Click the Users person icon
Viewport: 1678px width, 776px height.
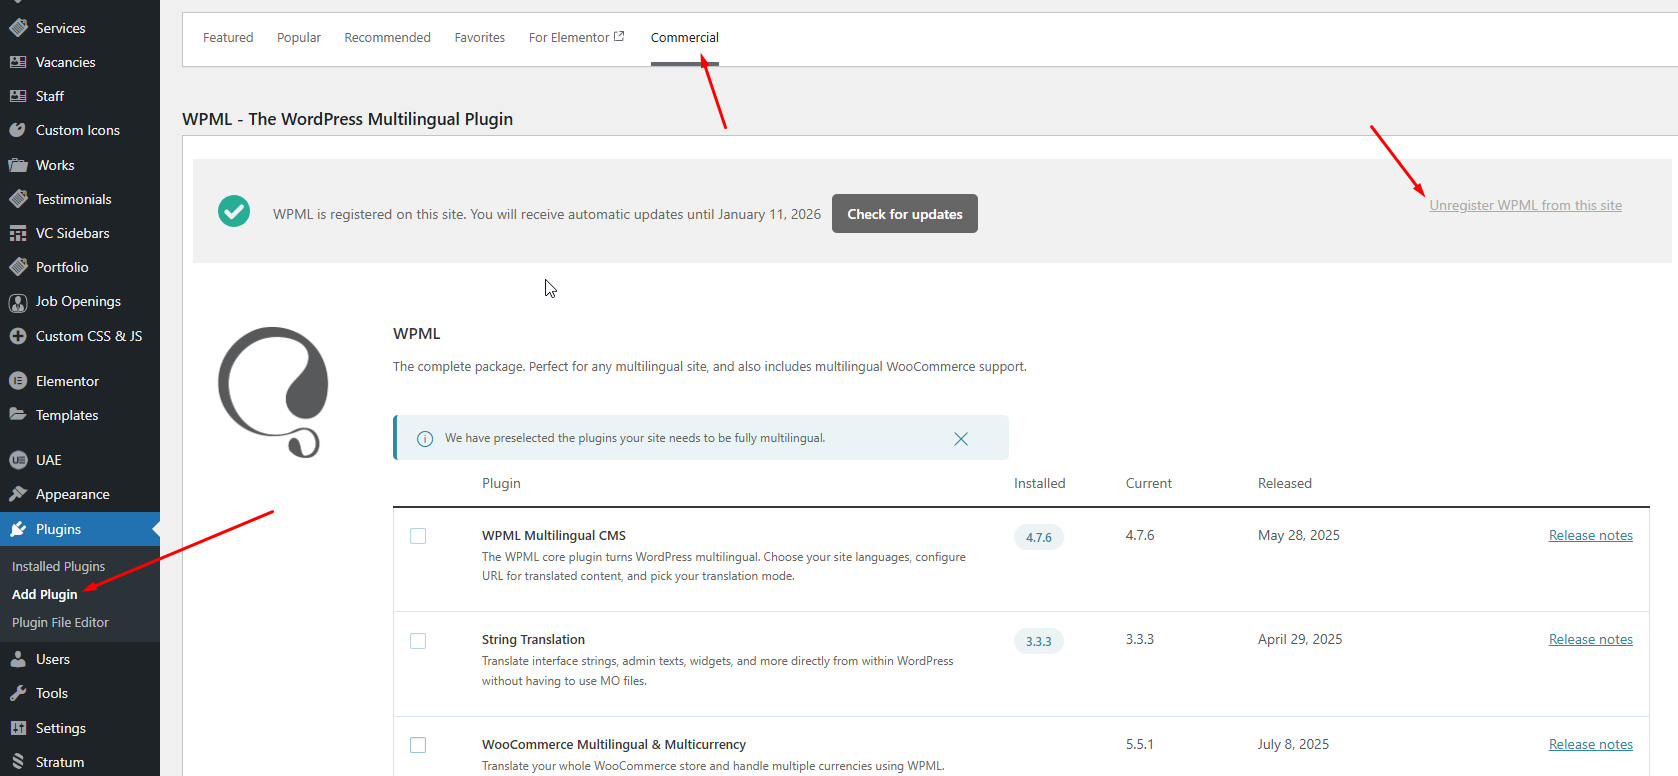click(x=18, y=659)
